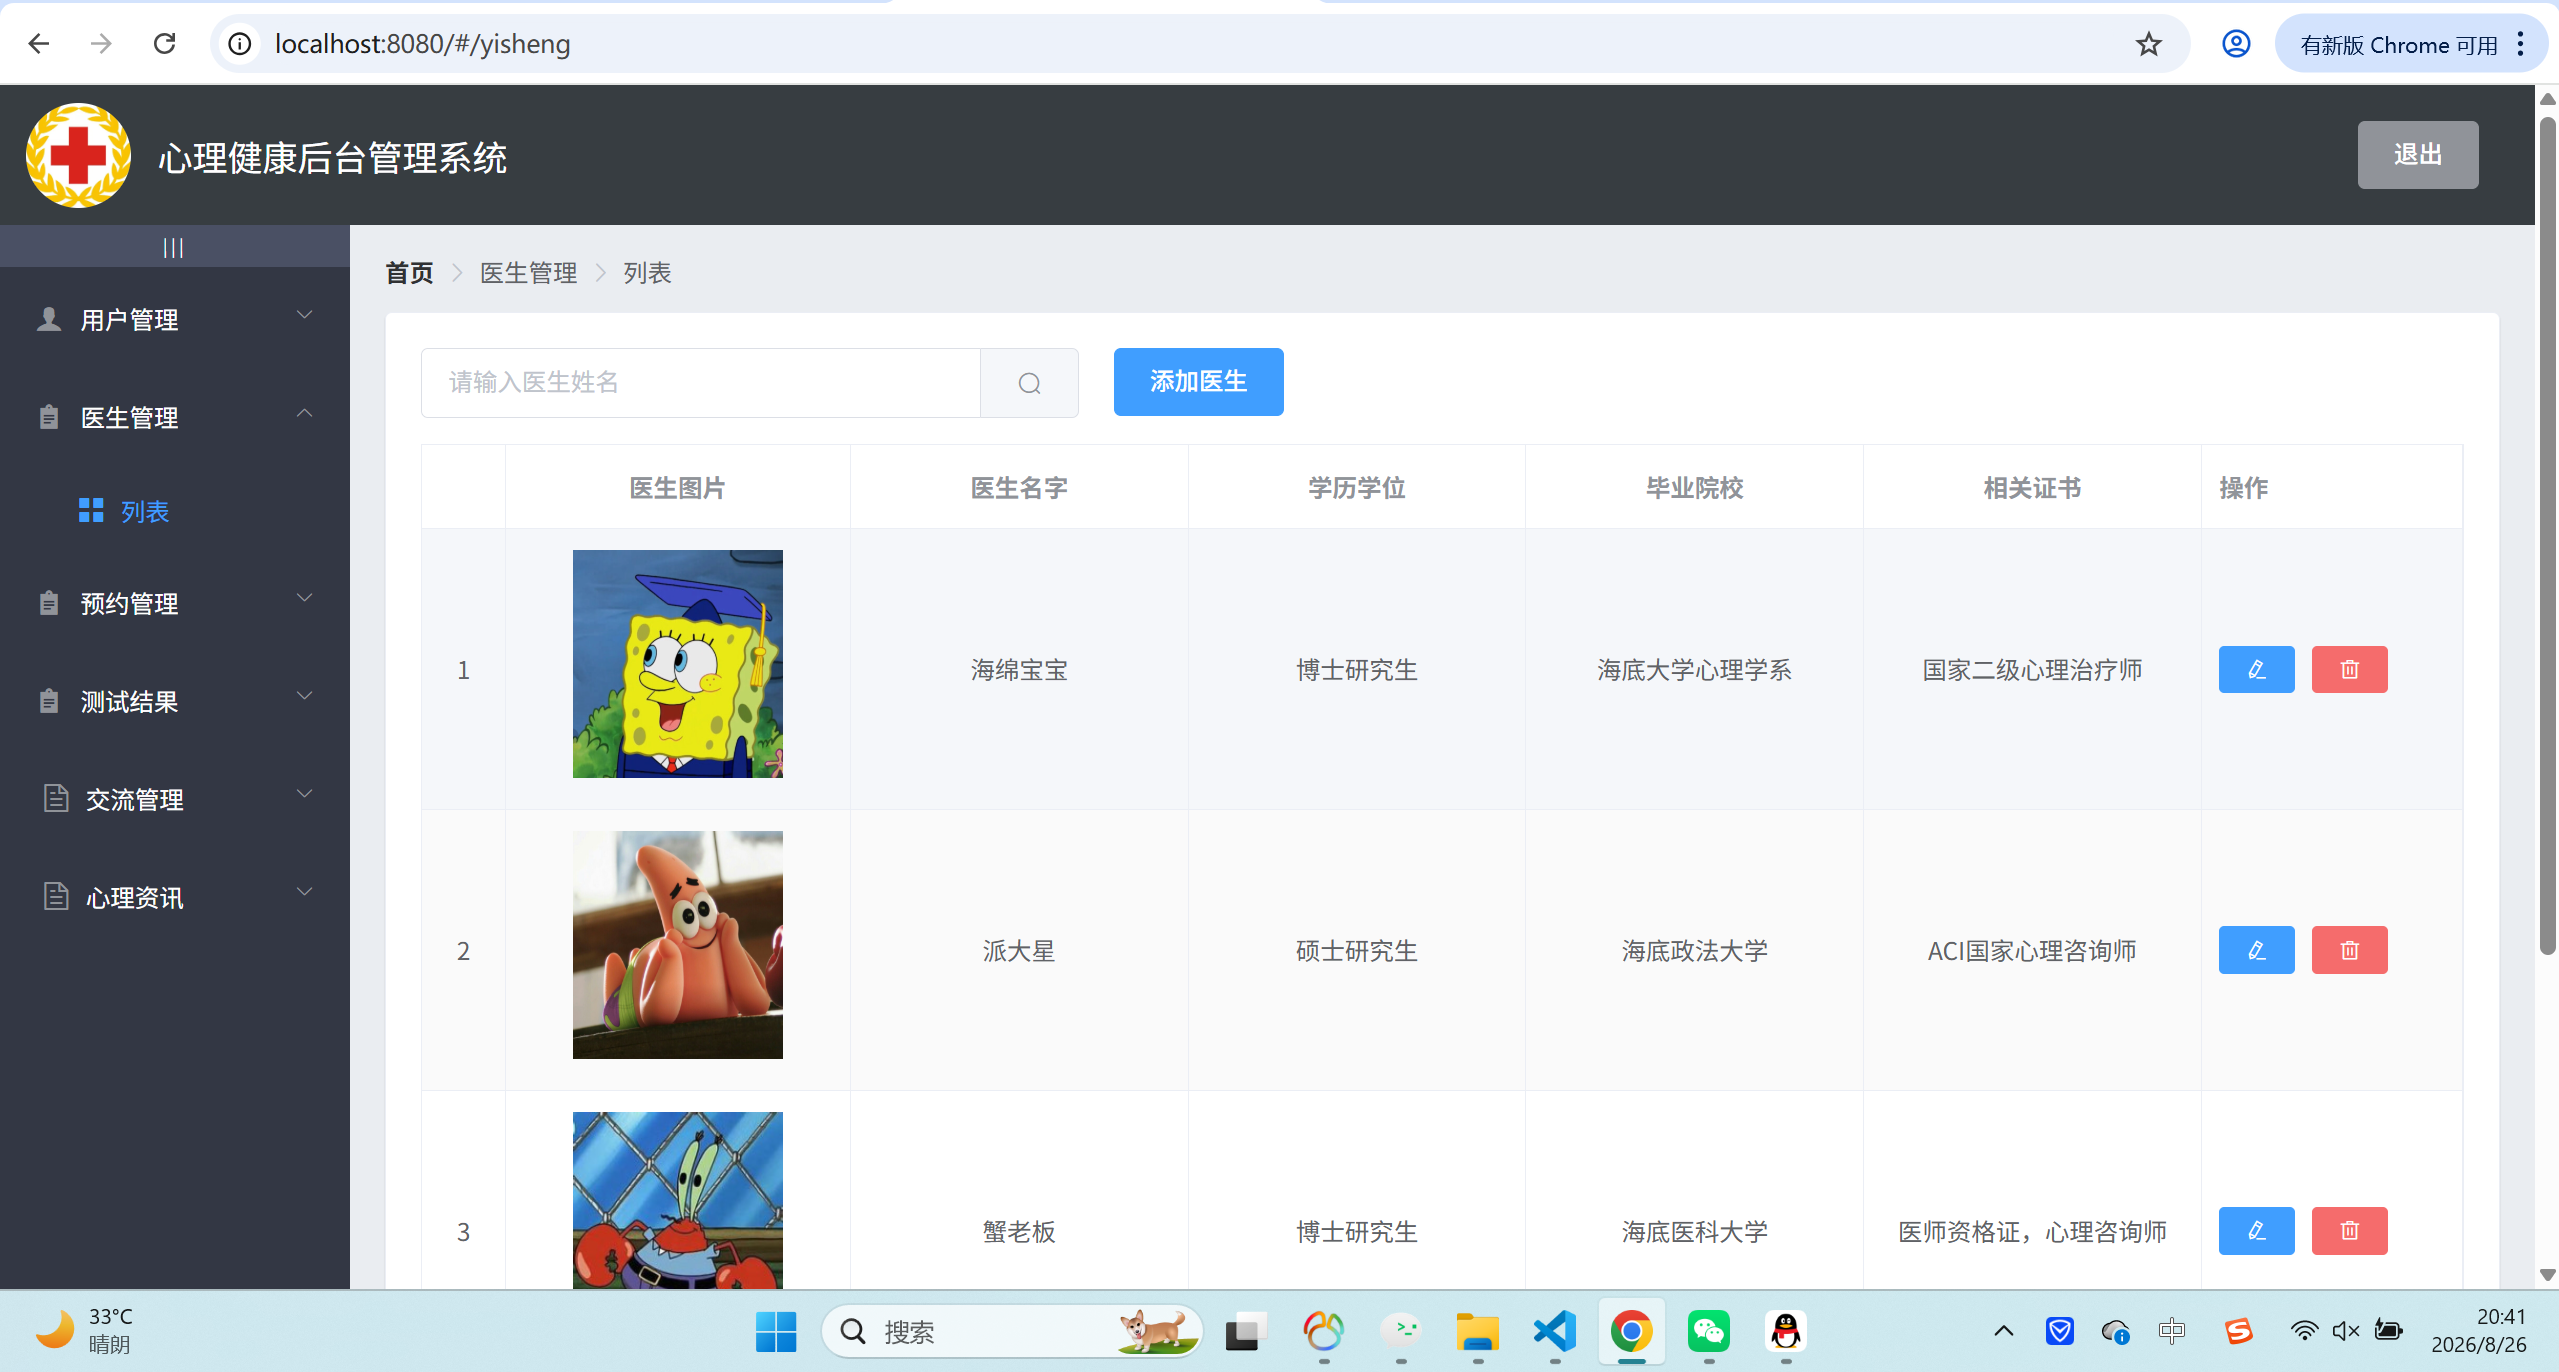Click the muted volume tray icon

tap(2346, 1330)
